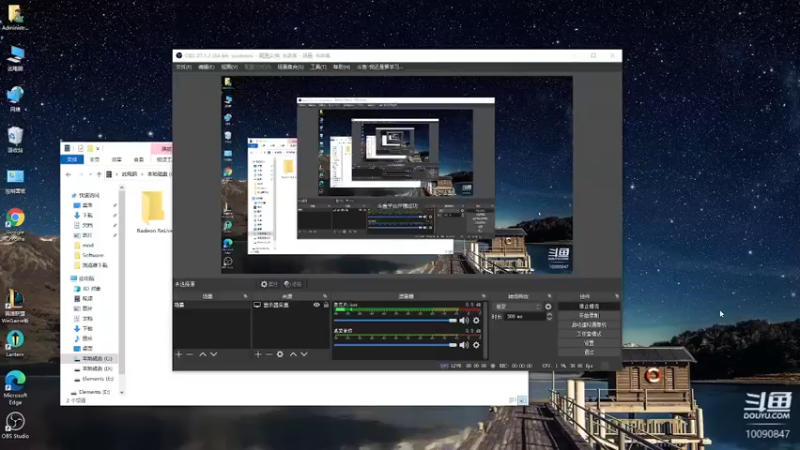Pop out the Scene Transitions dock icon
Image resolution: width=800 pixels, height=450 pixels.
(x=549, y=296)
